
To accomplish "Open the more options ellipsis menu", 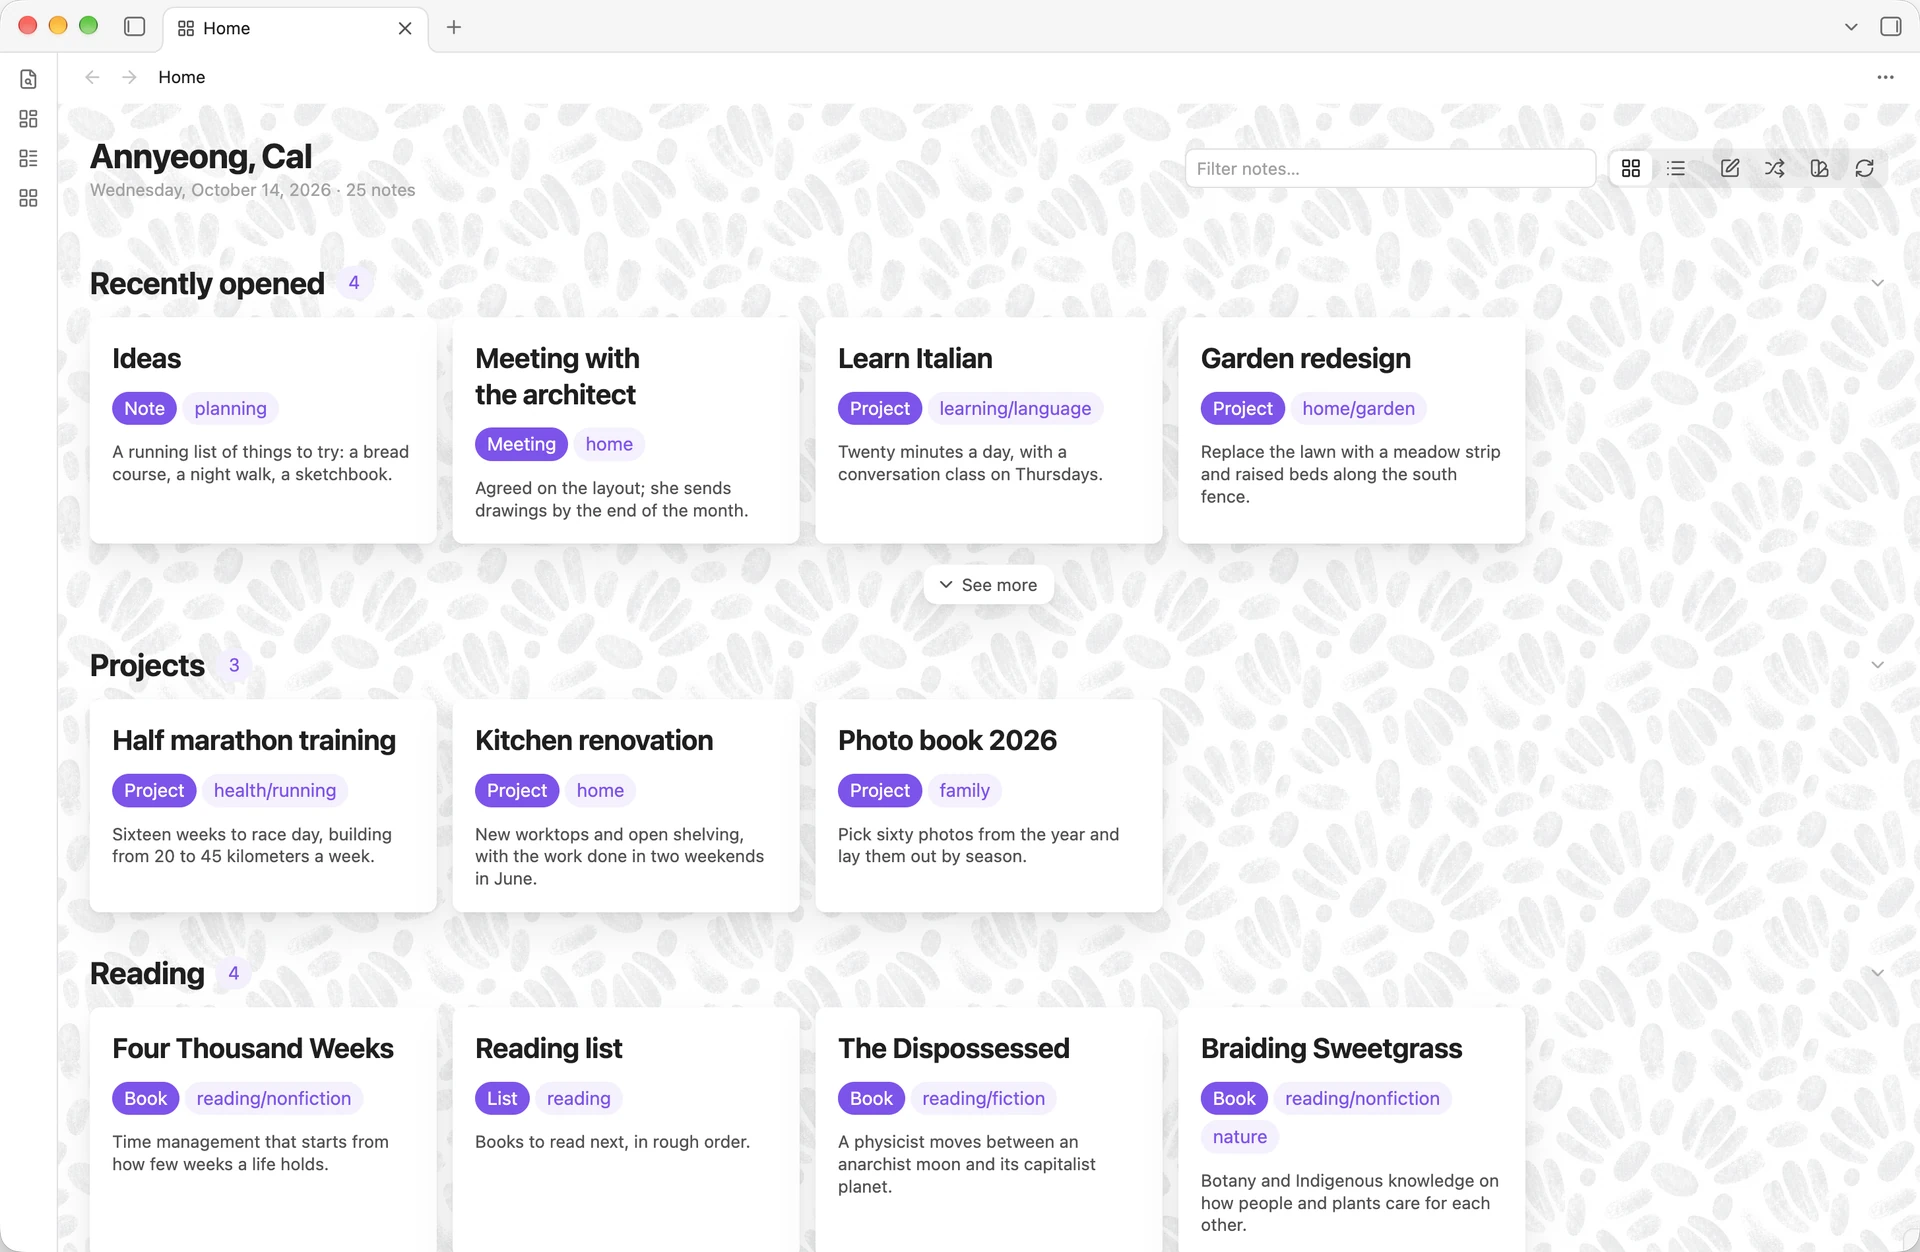I will 1885,77.
